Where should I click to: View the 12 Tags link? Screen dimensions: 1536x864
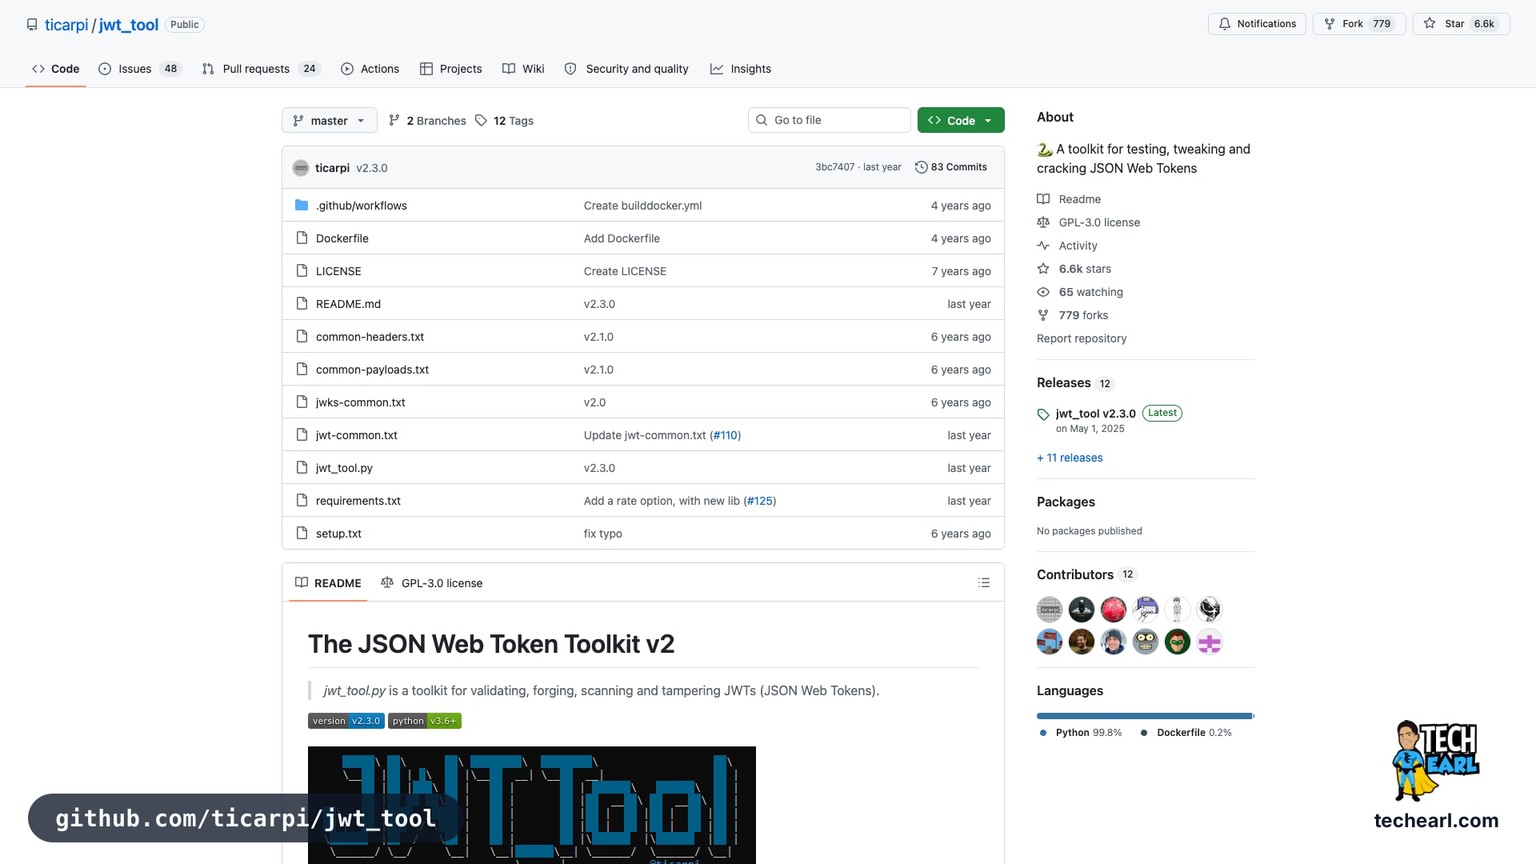click(504, 121)
